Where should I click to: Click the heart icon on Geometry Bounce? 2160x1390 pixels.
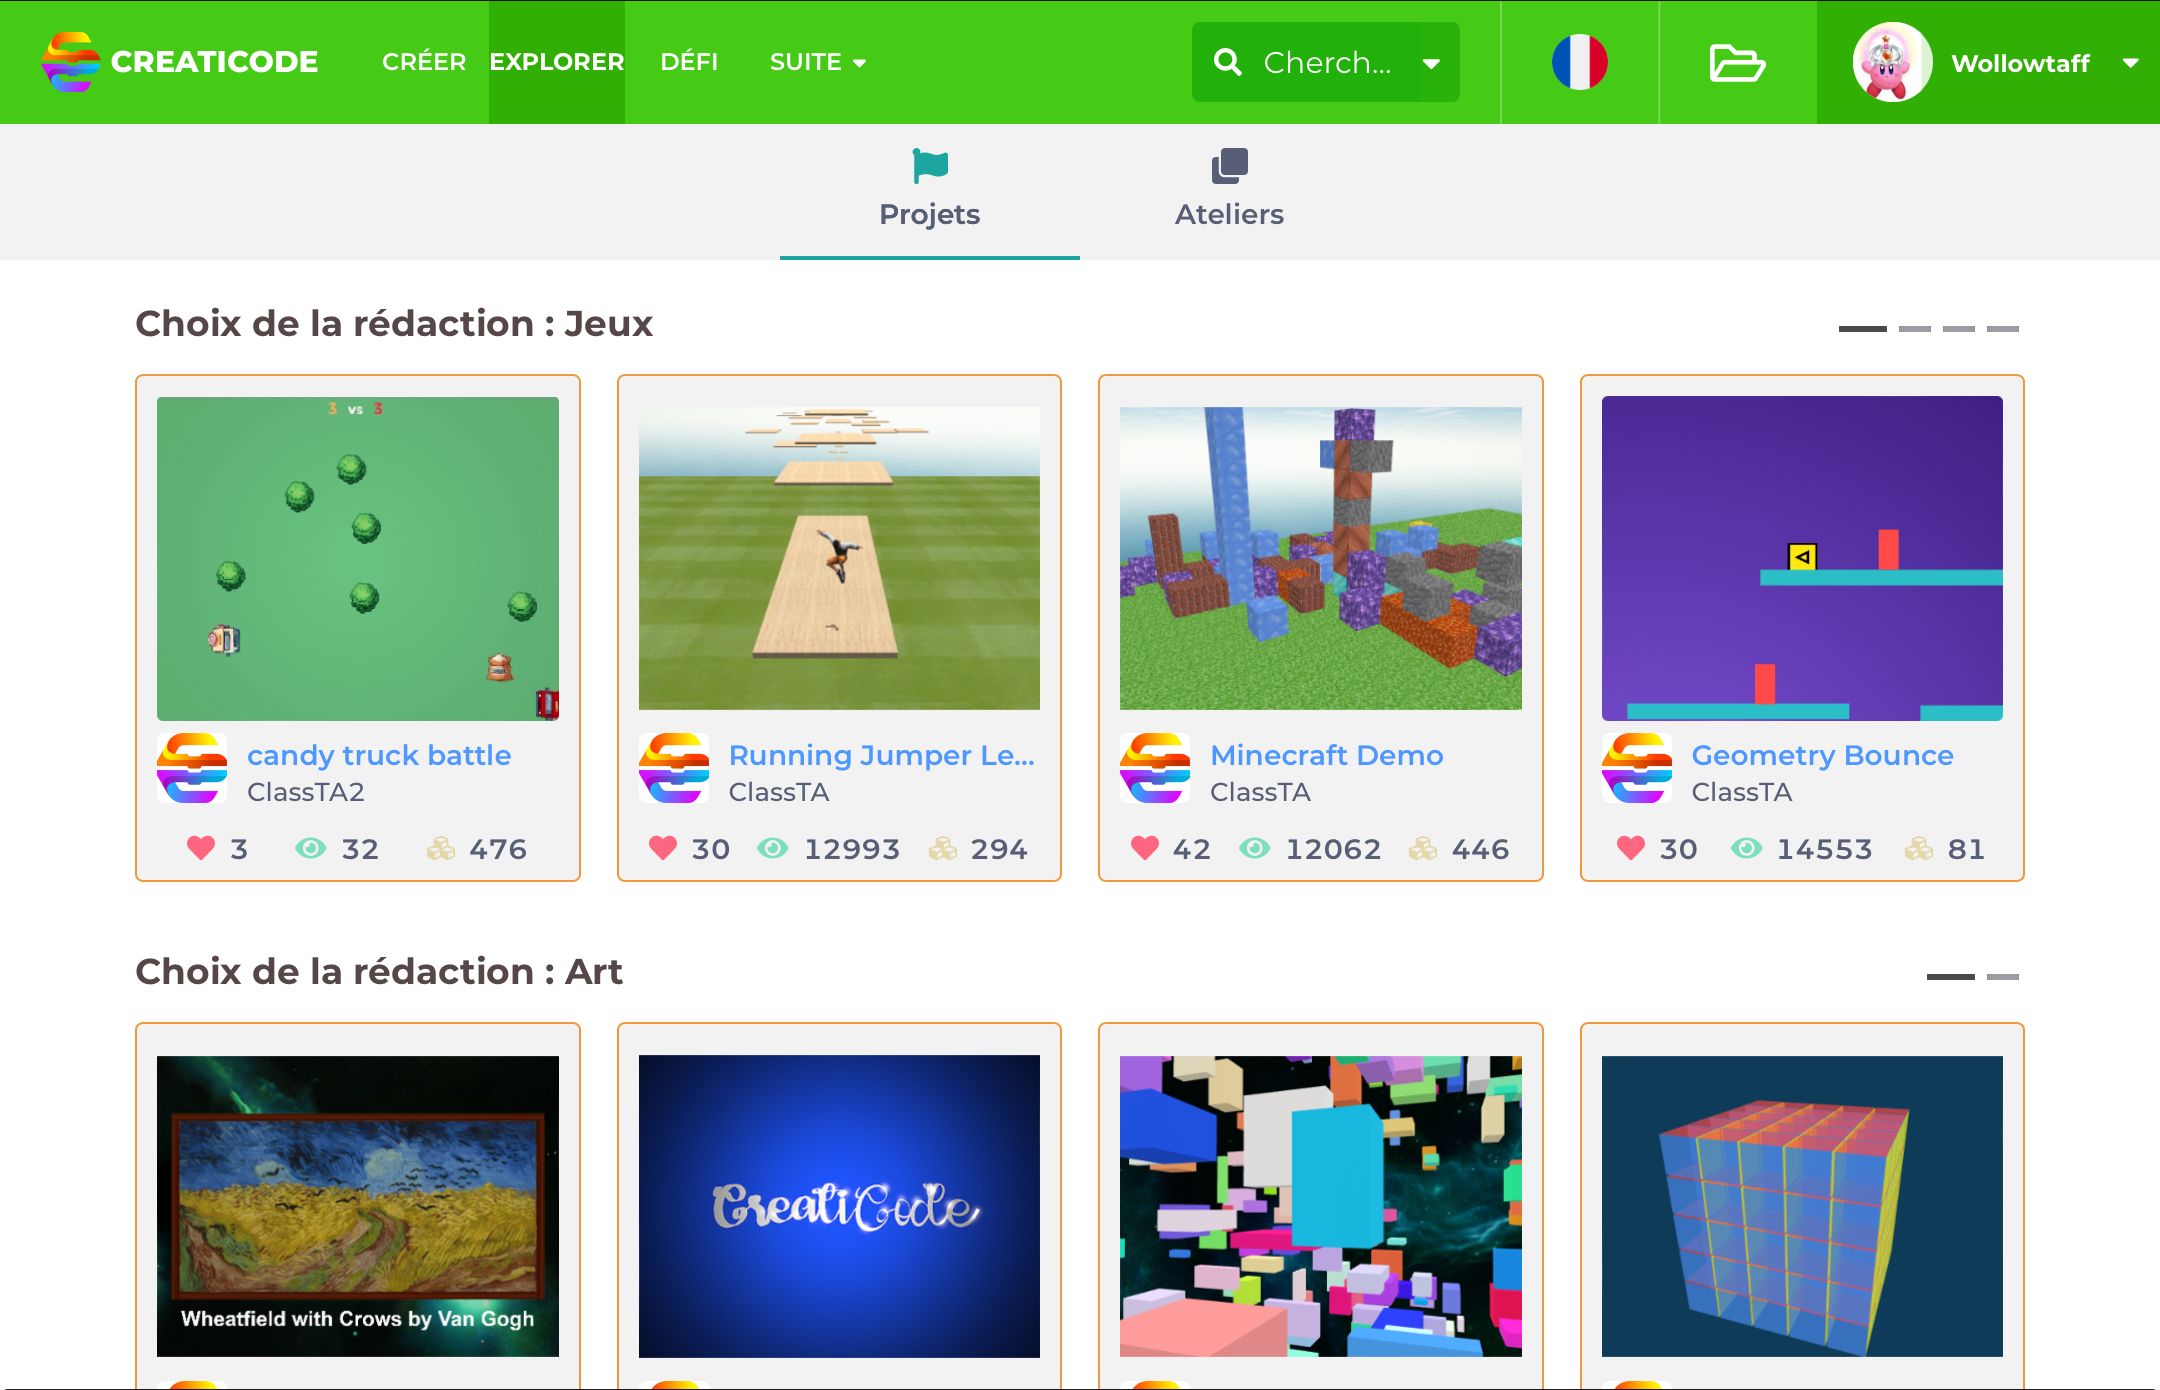pos(1631,848)
